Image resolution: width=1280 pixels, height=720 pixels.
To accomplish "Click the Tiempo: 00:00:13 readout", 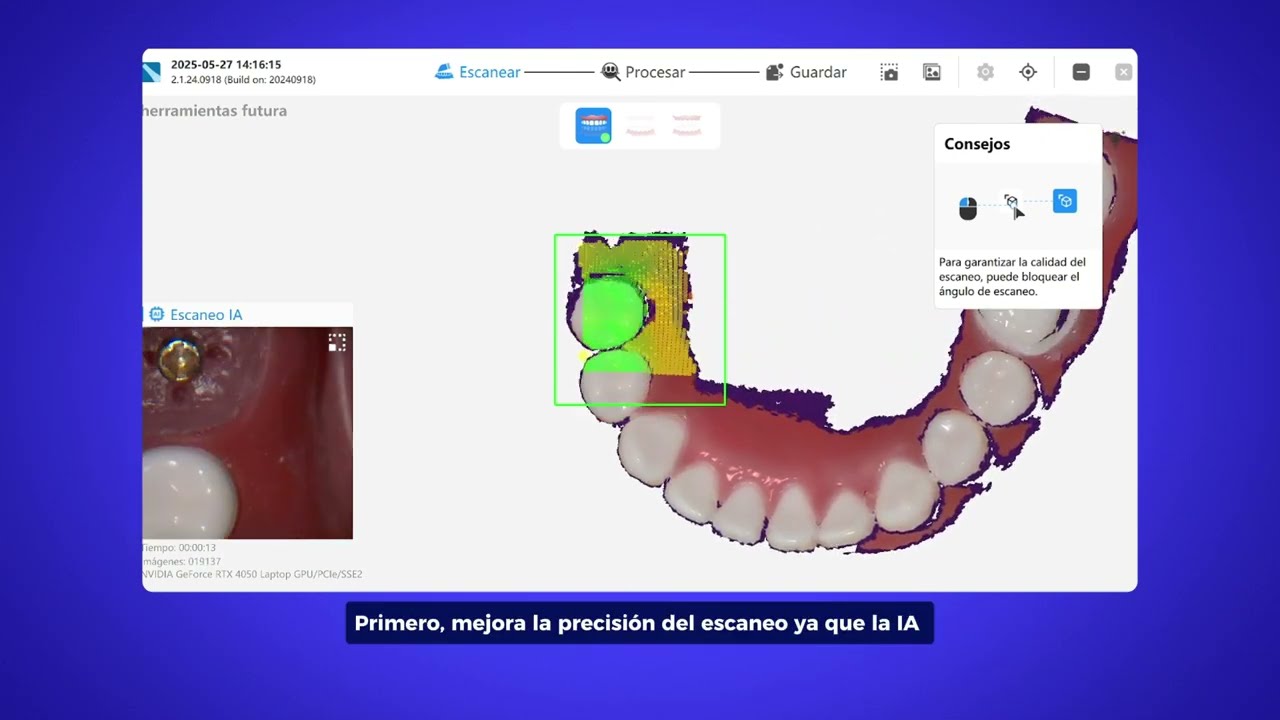I will click(179, 548).
